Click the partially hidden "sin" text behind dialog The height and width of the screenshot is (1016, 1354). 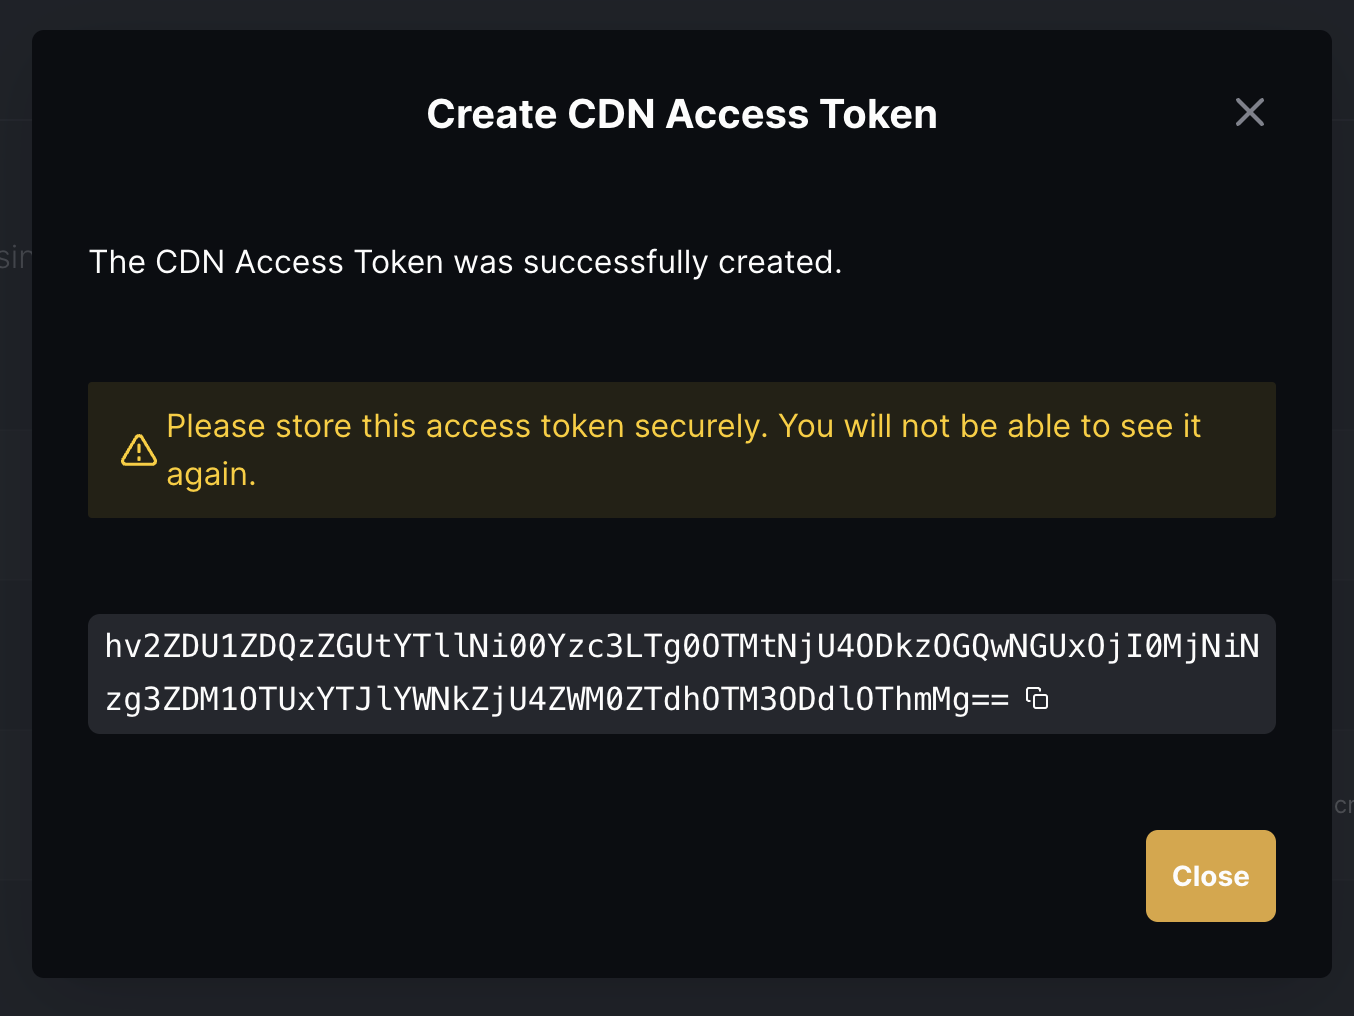15,257
